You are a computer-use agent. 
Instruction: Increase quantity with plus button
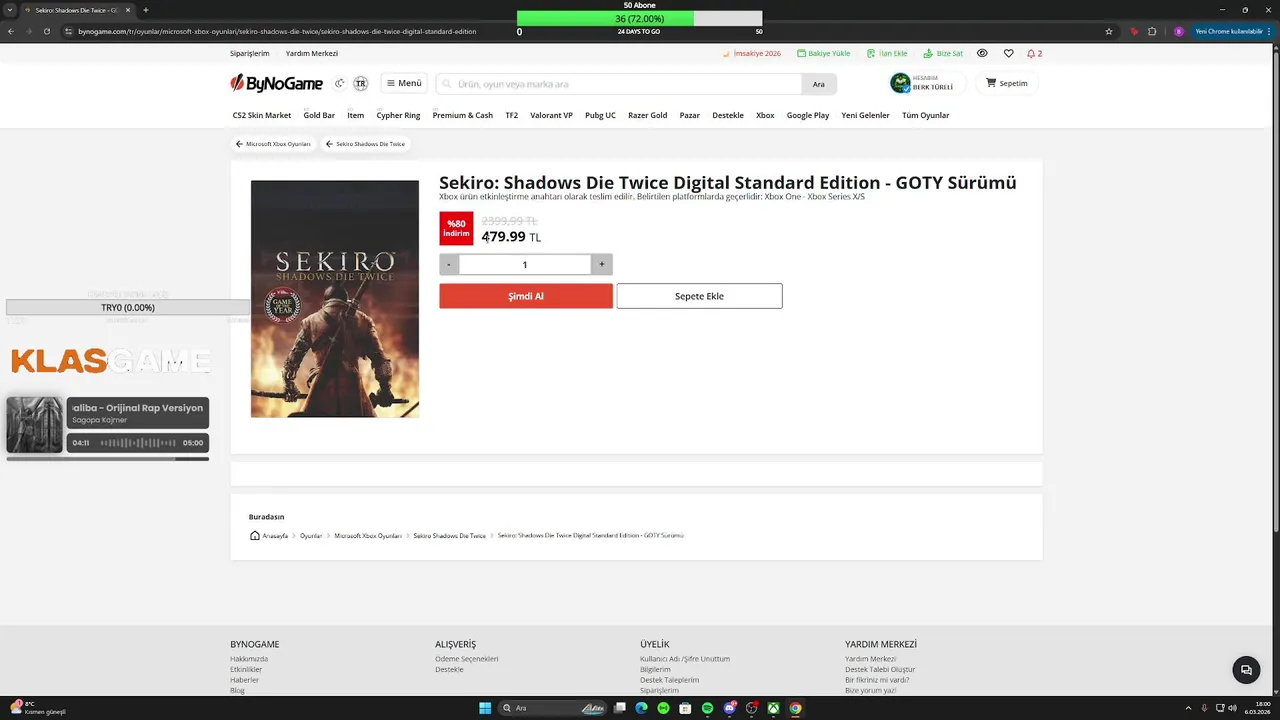coord(602,264)
